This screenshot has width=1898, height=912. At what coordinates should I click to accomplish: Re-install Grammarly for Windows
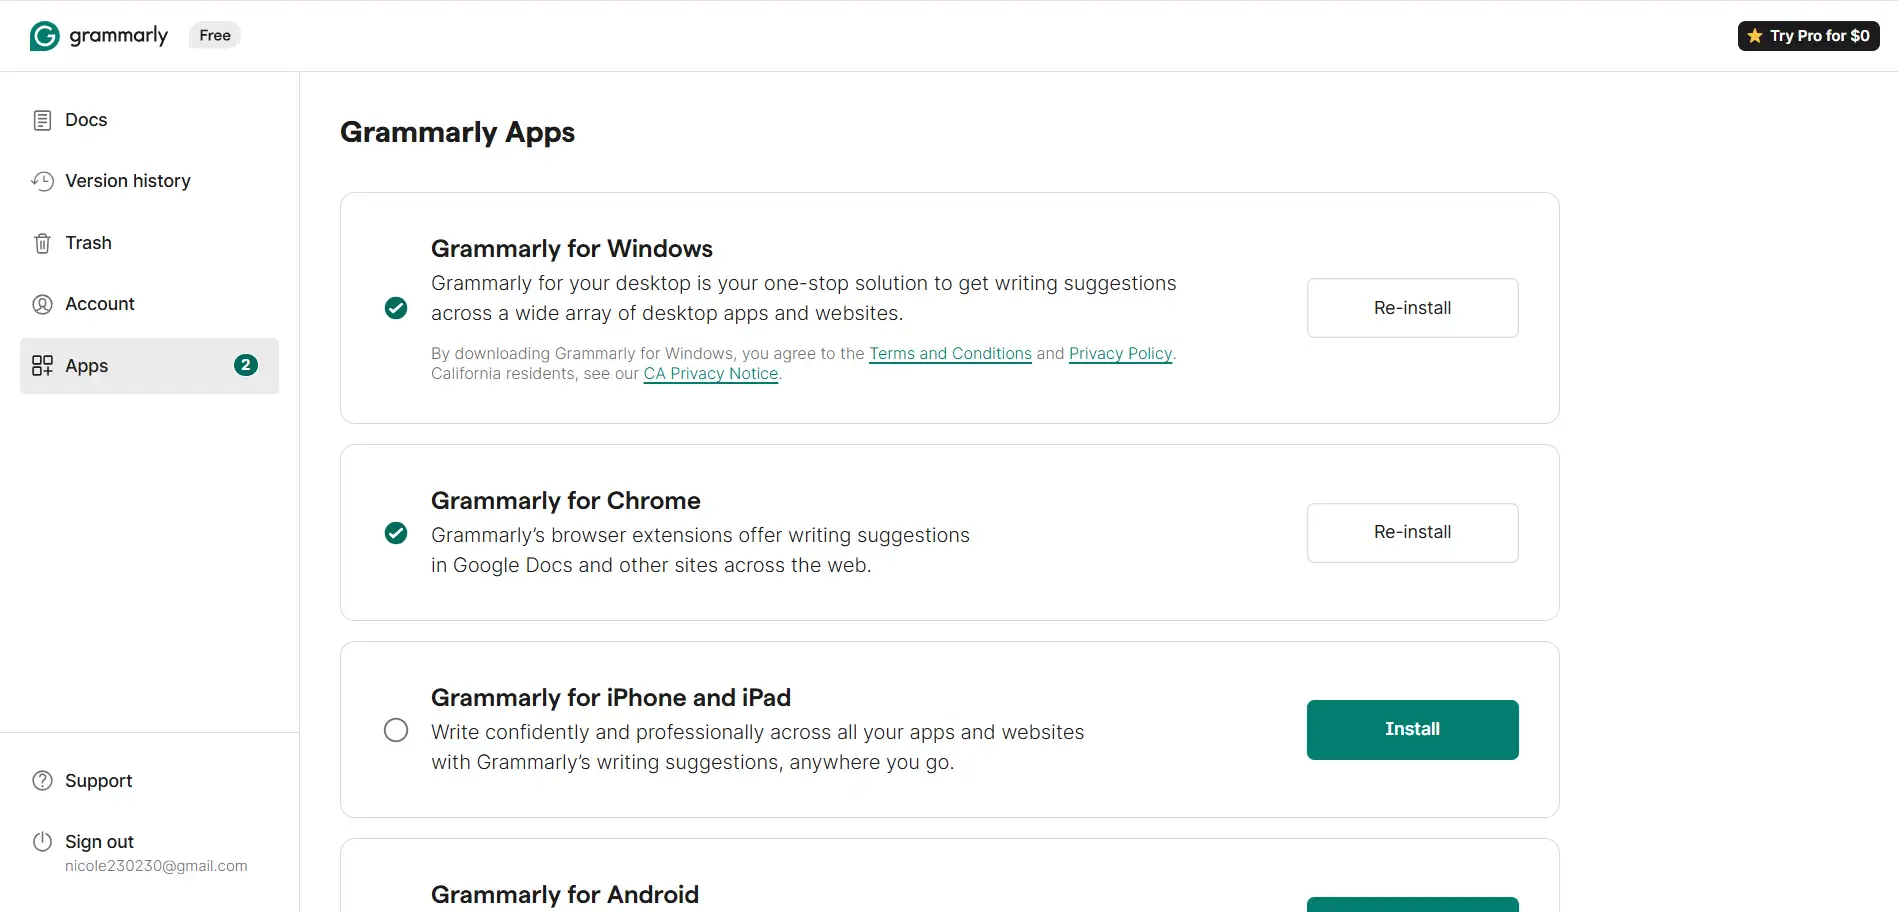tap(1412, 308)
